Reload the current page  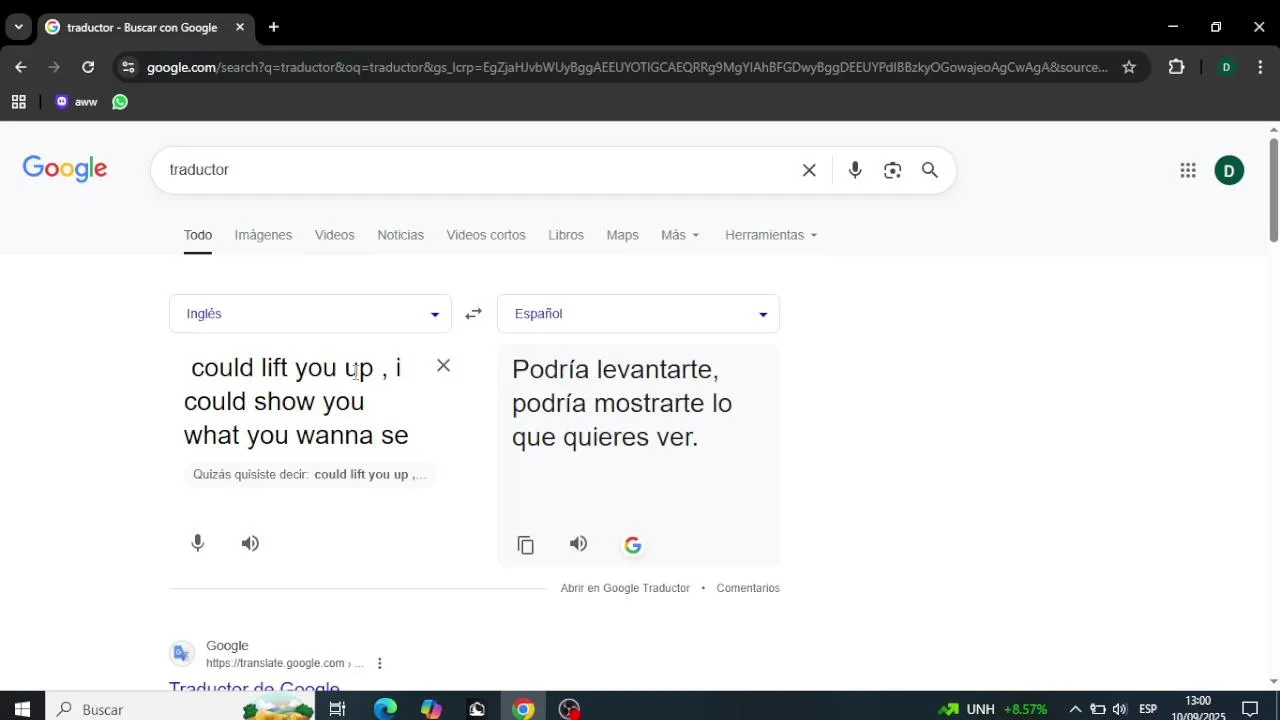88,67
